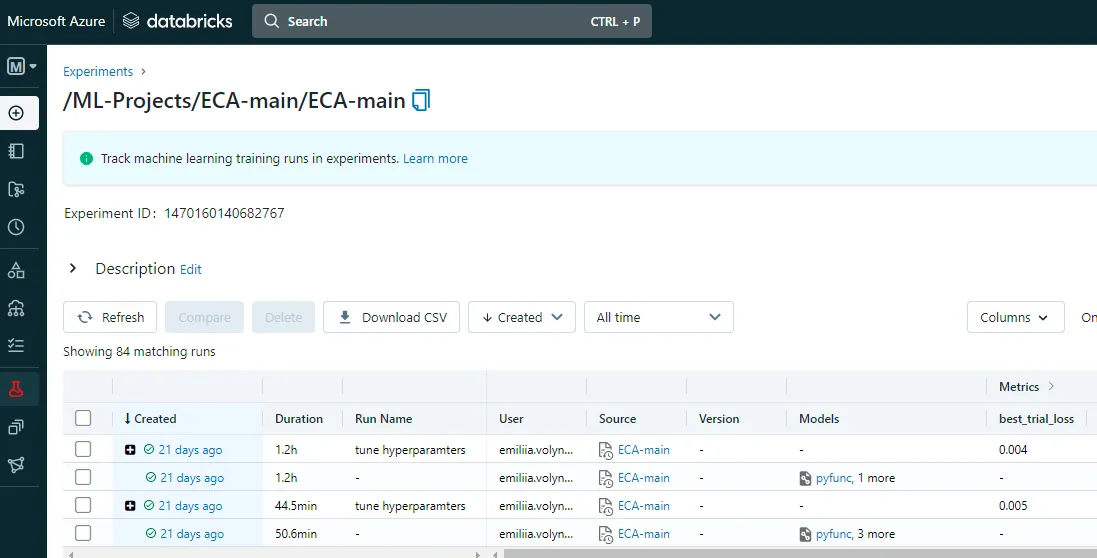Sort by Created column header
The image size is (1097, 558).
pyautogui.click(x=150, y=419)
